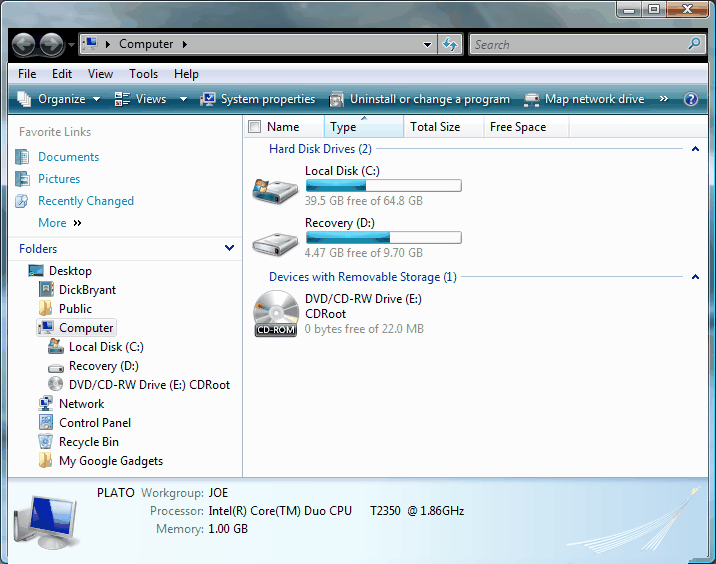Screen dimensions: 716x564
Task: Open the Edit menu
Action: pos(62,74)
